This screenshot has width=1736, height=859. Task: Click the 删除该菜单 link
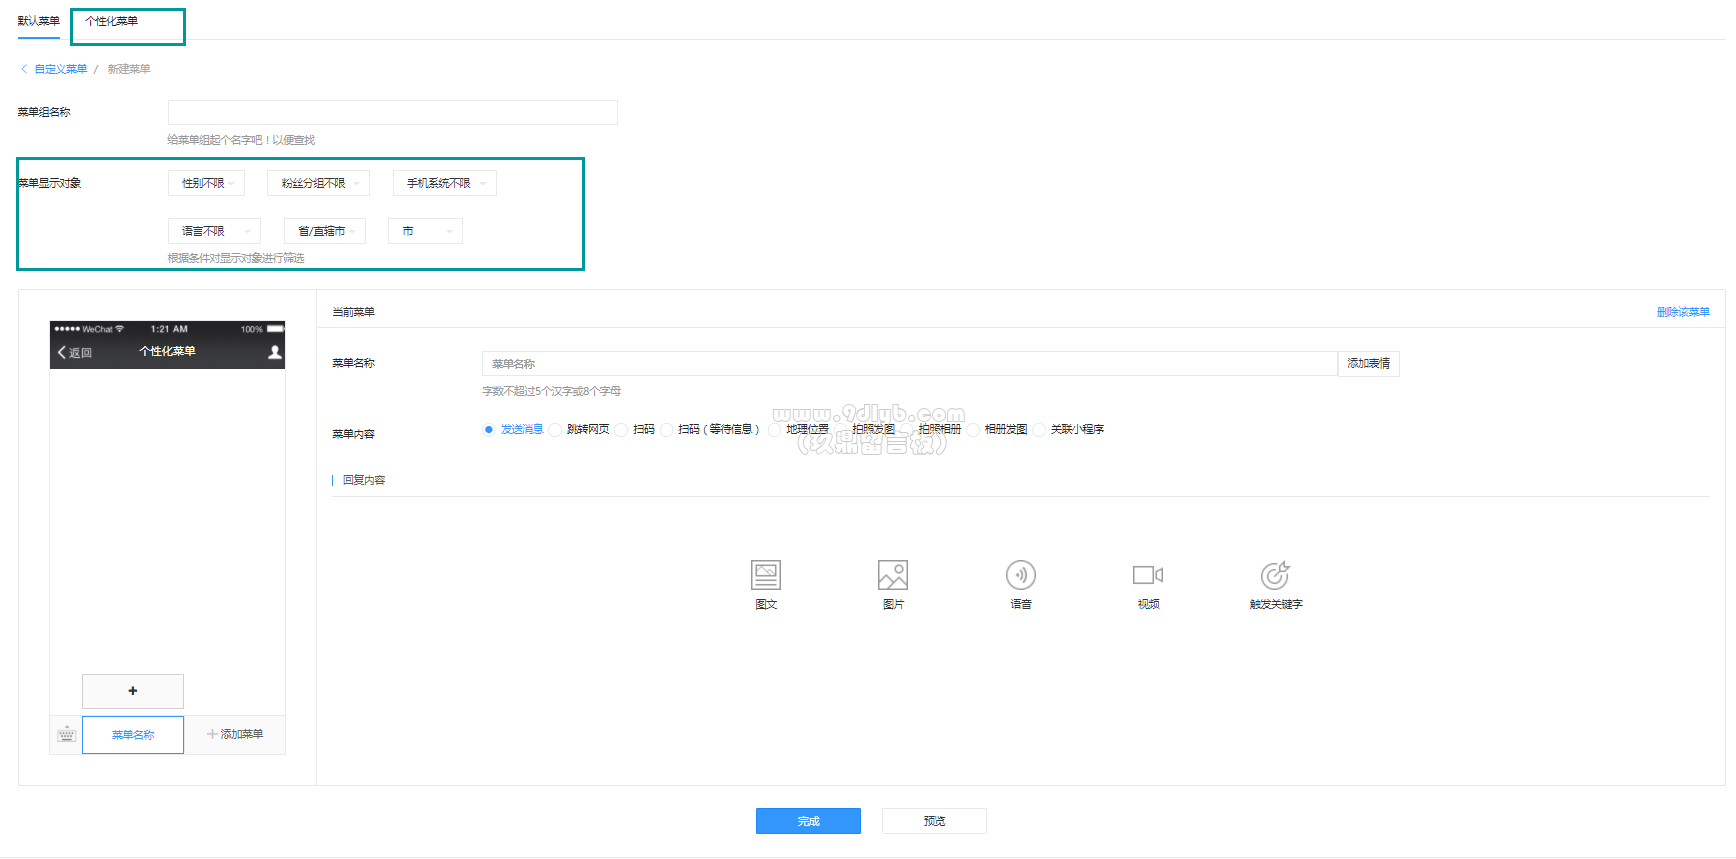click(1682, 312)
